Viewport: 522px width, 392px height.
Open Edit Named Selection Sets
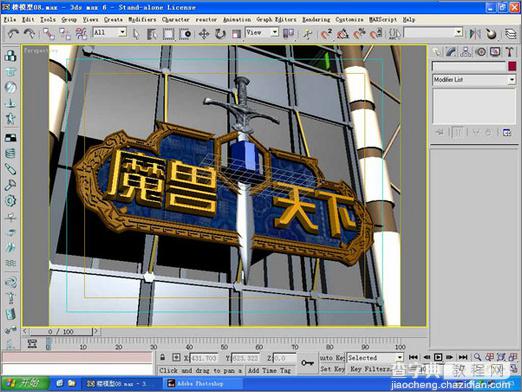click(x=395, y=34)
